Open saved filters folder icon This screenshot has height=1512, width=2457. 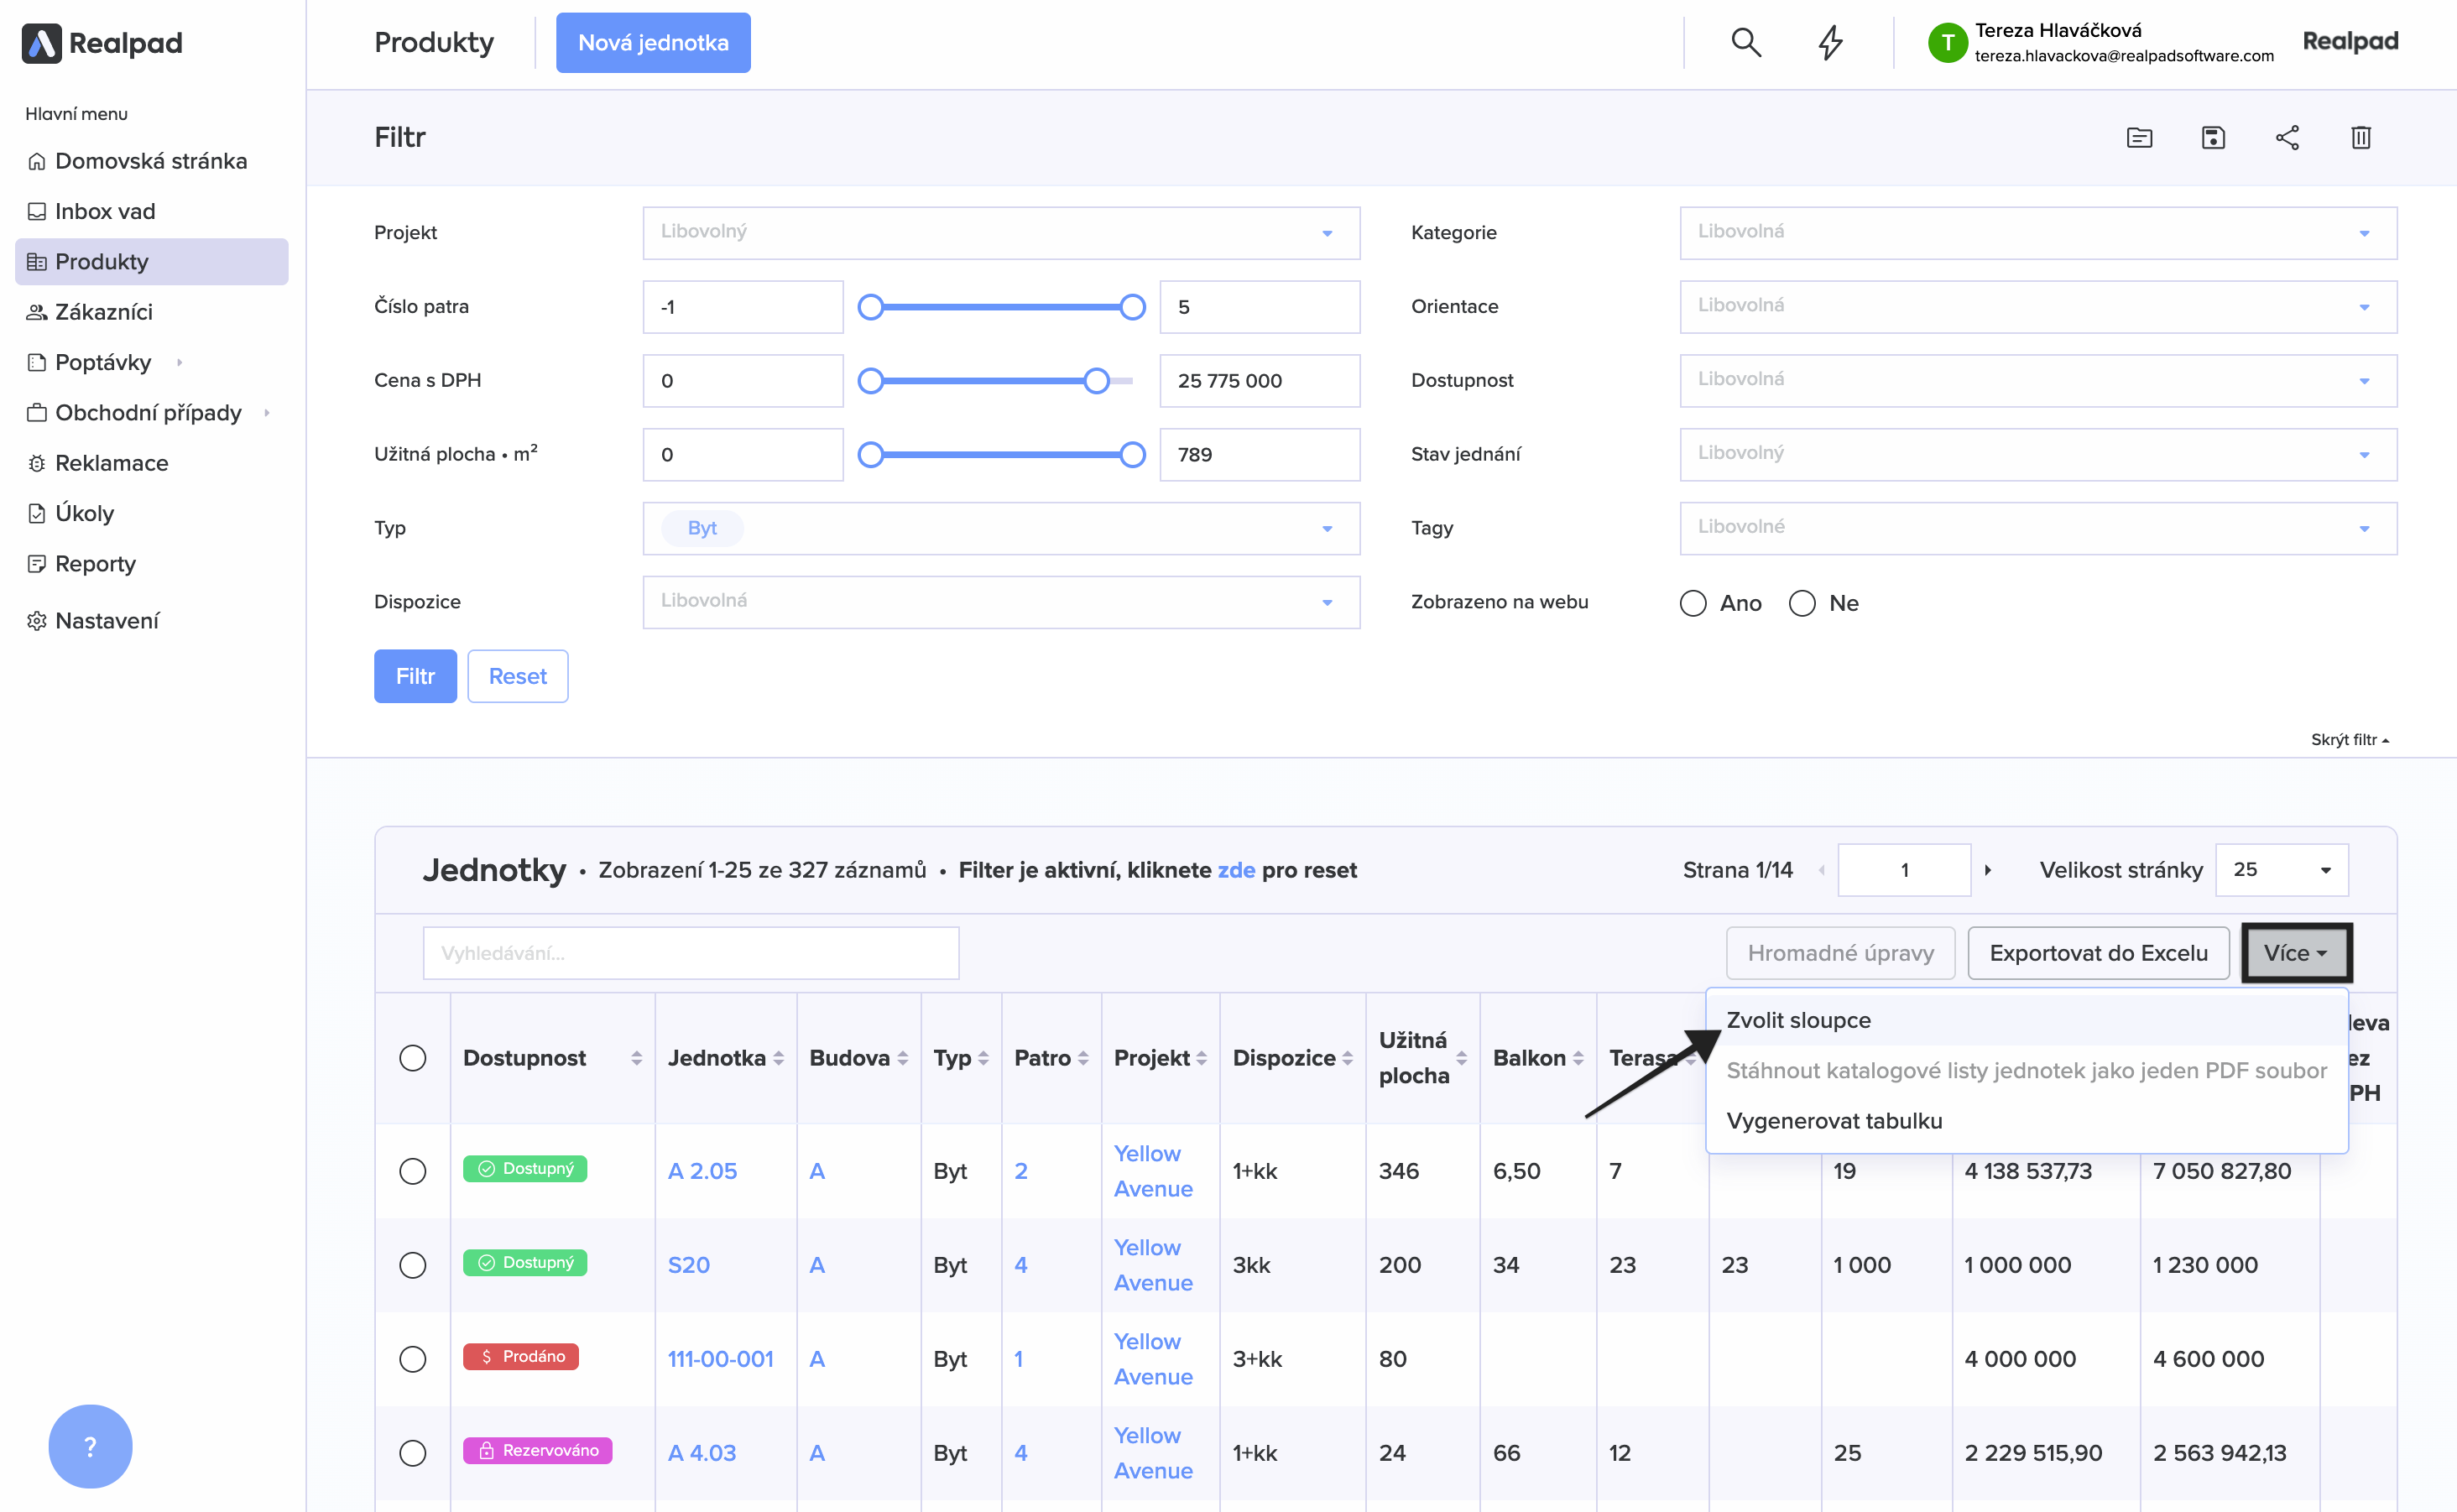click(x=2139, y=138)
